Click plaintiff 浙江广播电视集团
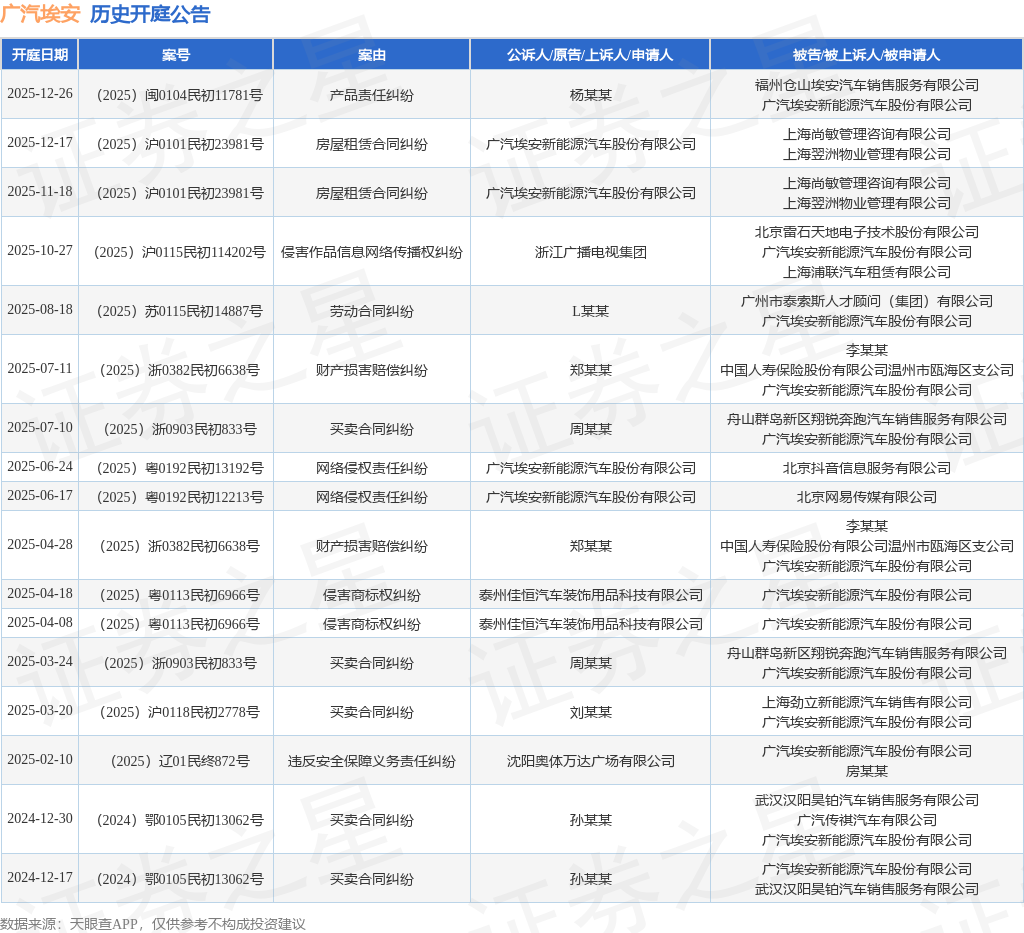Viewport: 1024px width, 933px height. pos(590,252)
